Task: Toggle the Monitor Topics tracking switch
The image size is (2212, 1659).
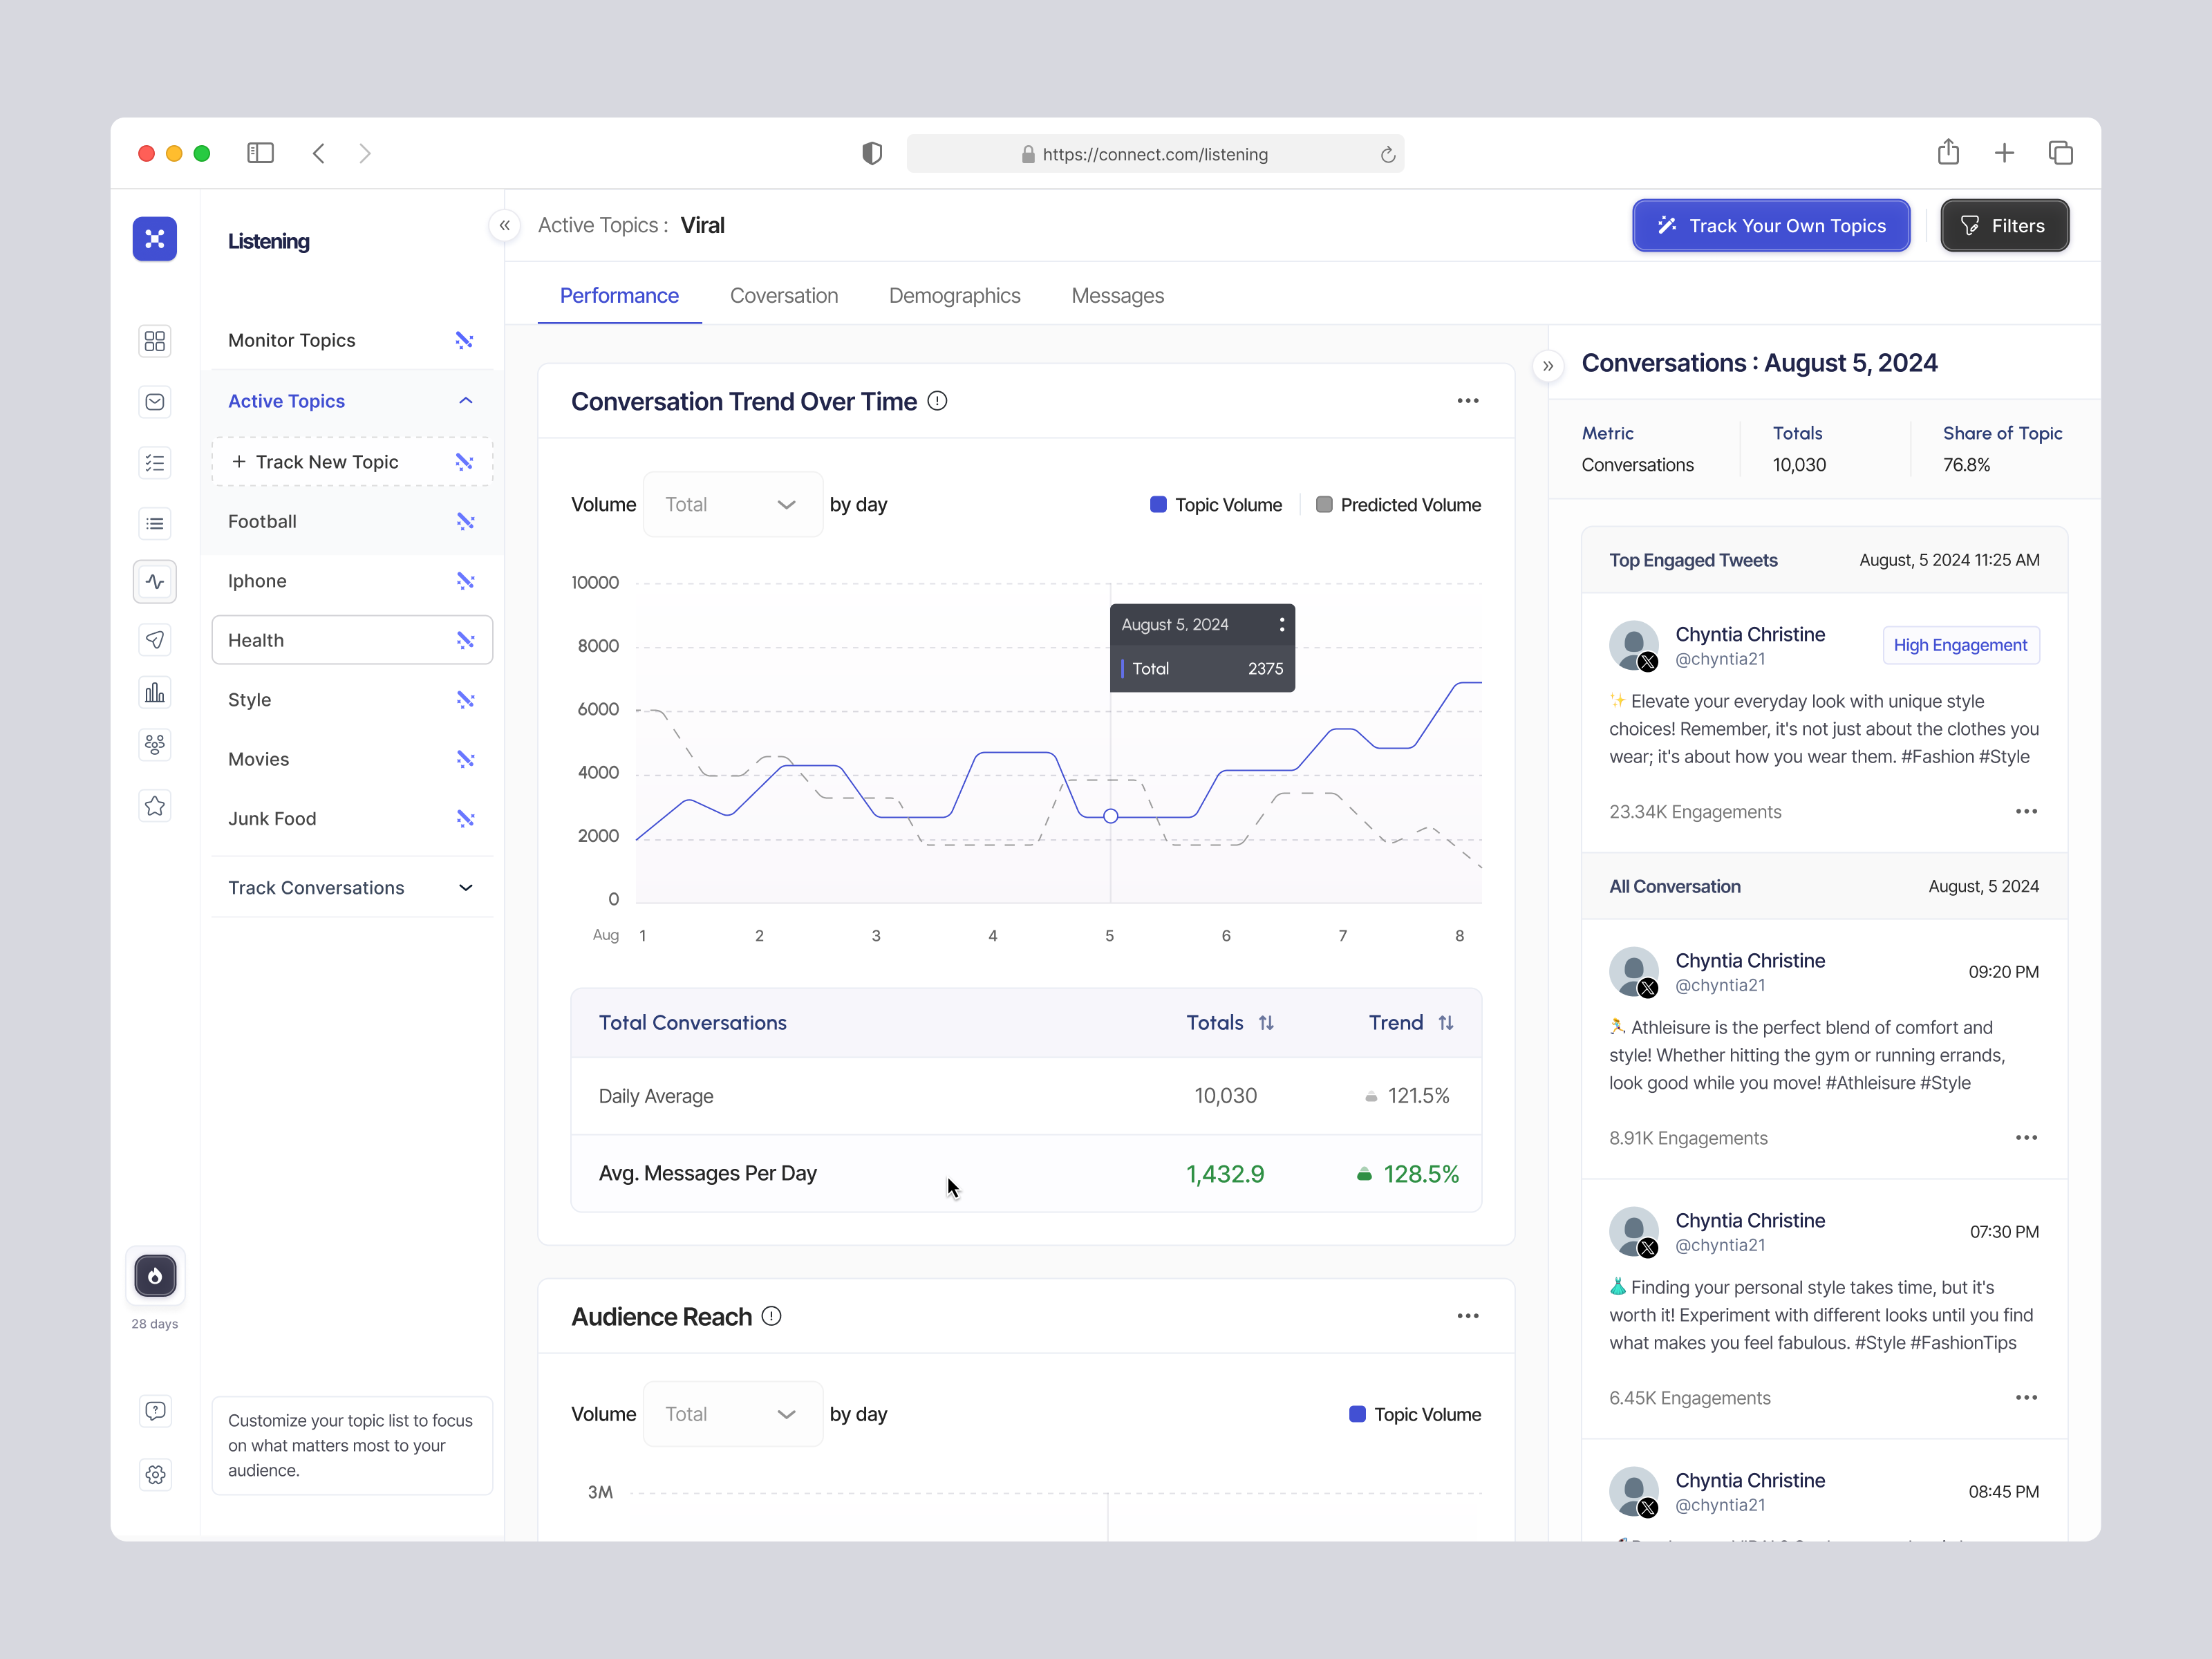Action: (x=464, y=340)
